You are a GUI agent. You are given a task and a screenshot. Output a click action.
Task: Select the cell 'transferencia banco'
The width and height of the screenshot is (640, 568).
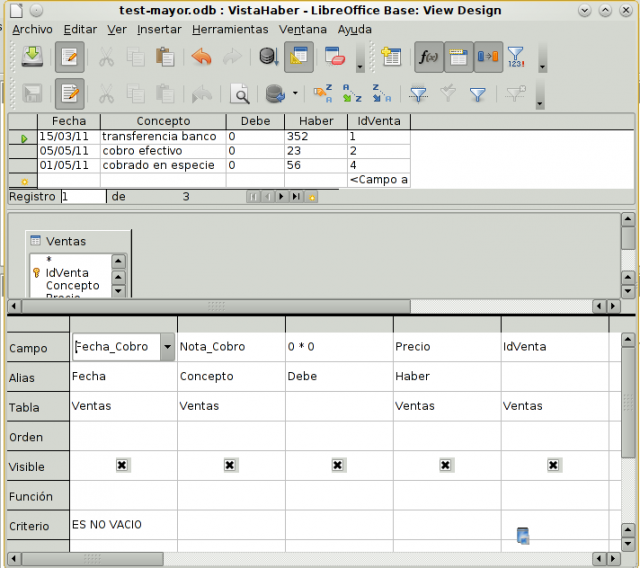click(163, 137)
